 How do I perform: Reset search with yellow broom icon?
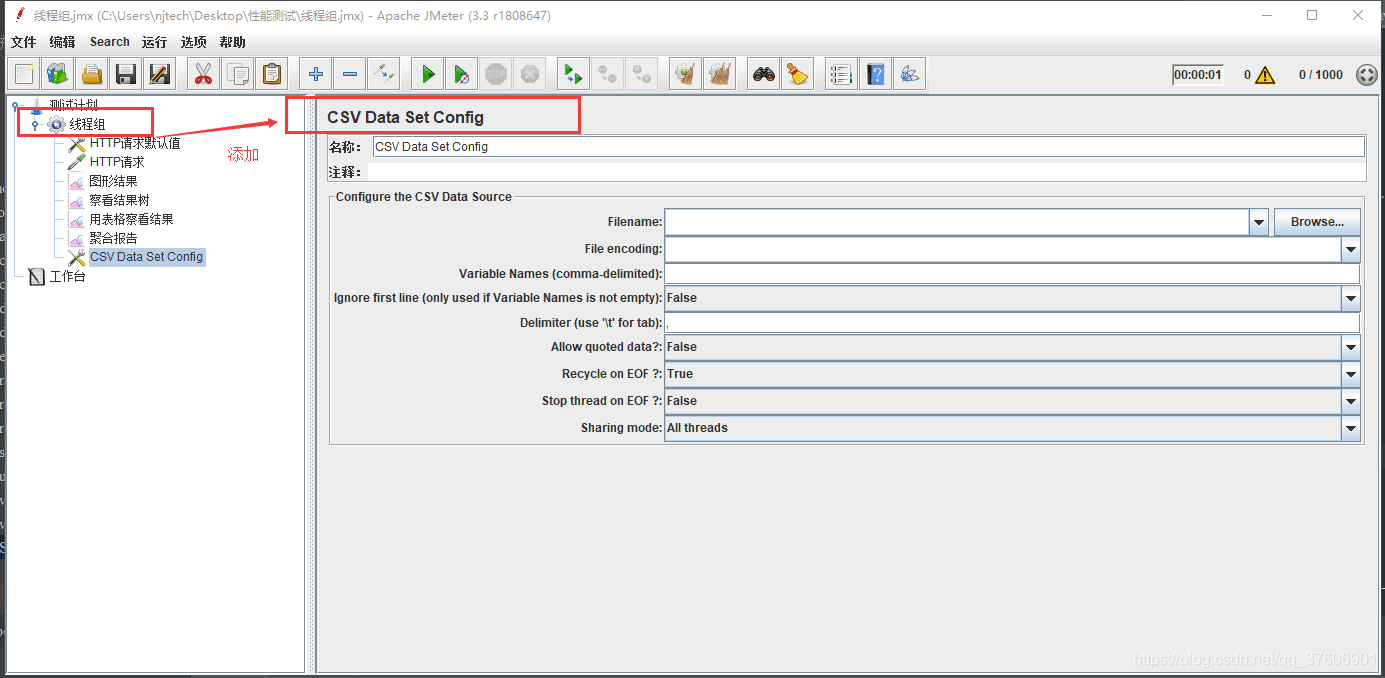click(798, 74)
